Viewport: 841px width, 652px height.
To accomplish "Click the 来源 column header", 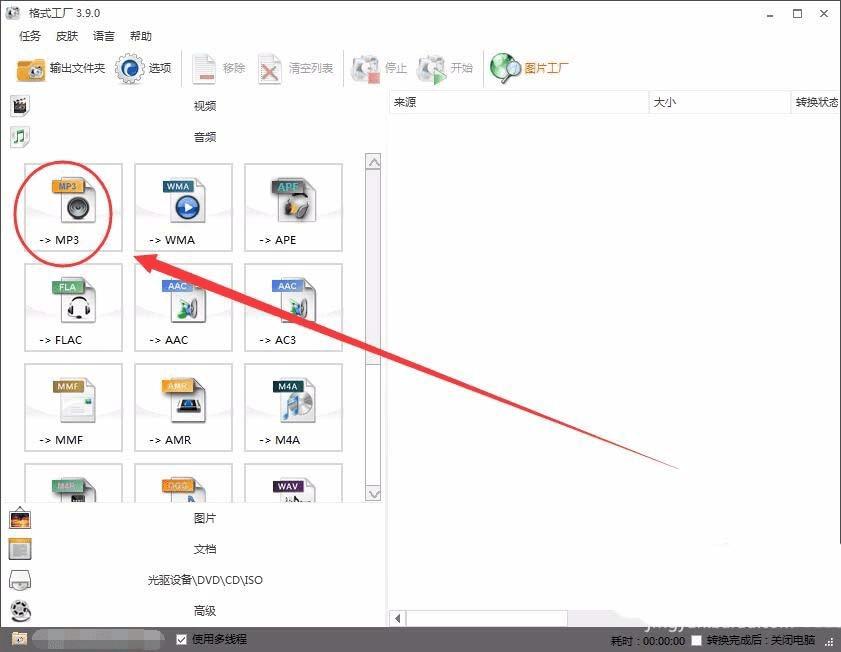I will click(x=519, y=102).
